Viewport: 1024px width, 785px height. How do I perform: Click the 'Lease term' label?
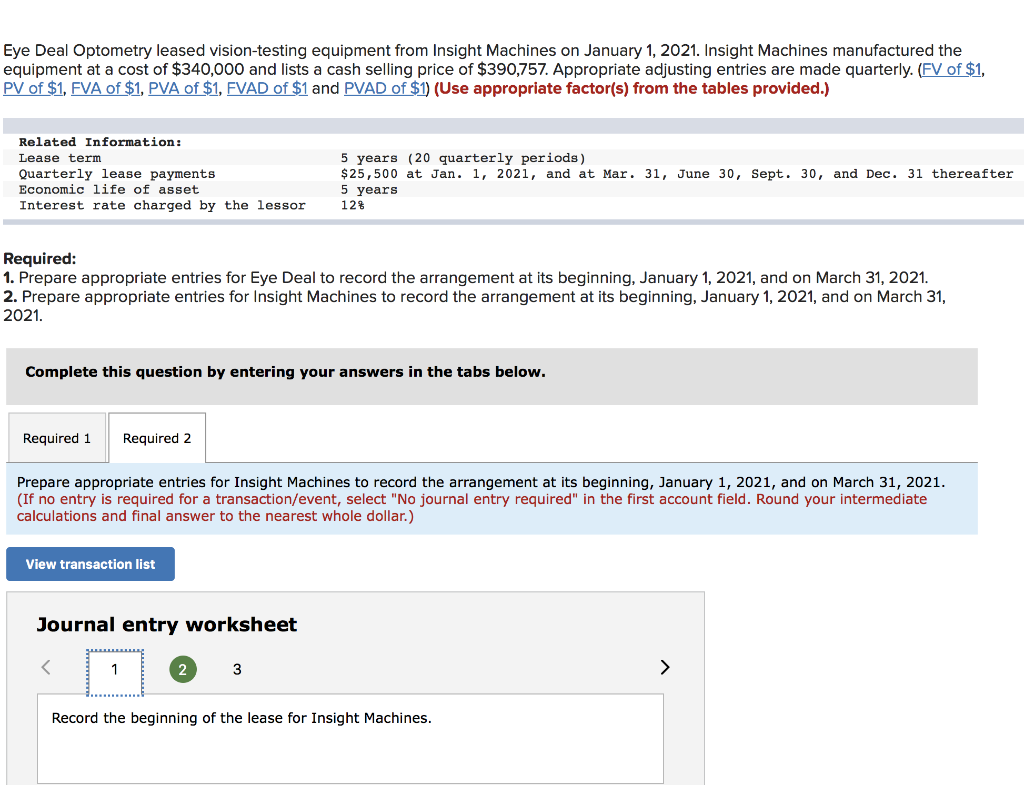click(x=60, y=158)
